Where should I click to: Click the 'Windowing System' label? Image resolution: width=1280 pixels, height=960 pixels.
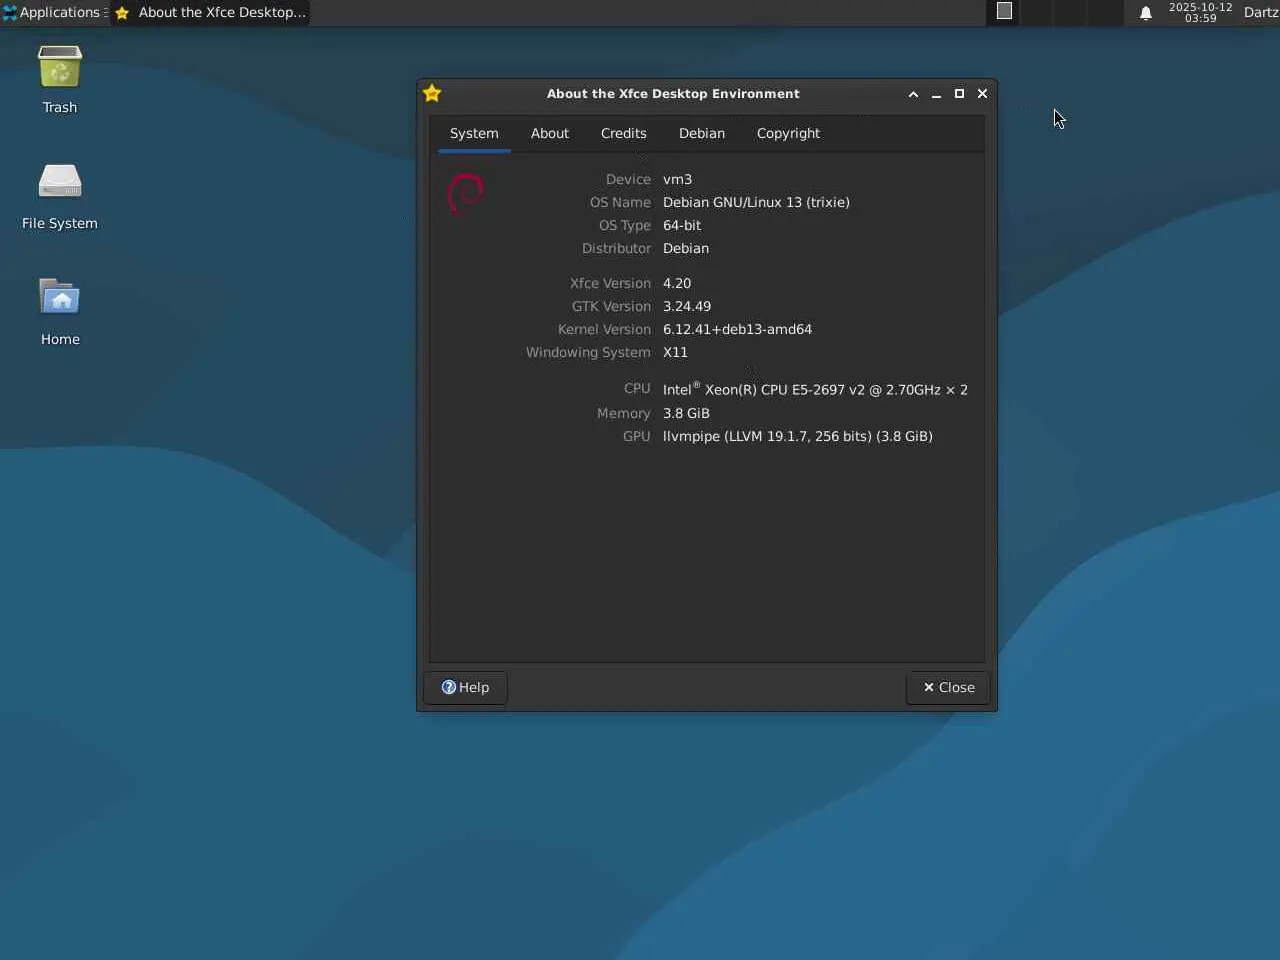click(588, 353)
